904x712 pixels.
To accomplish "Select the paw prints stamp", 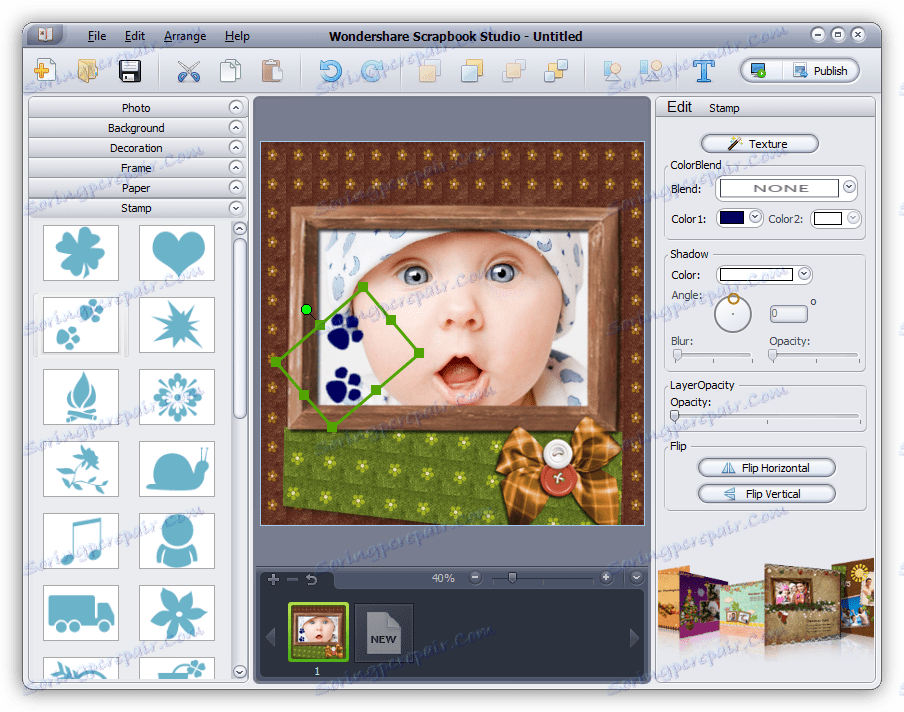I will click(81, 323).
